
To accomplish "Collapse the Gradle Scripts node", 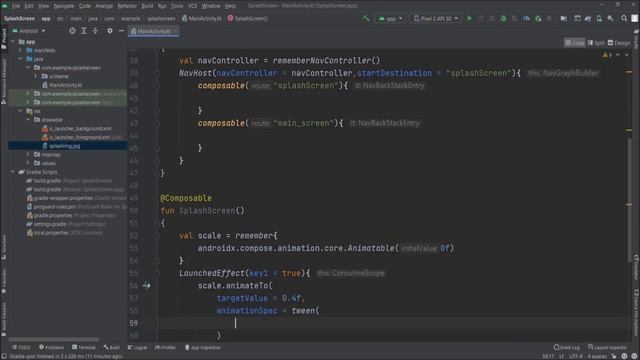I will coord(12,172).
